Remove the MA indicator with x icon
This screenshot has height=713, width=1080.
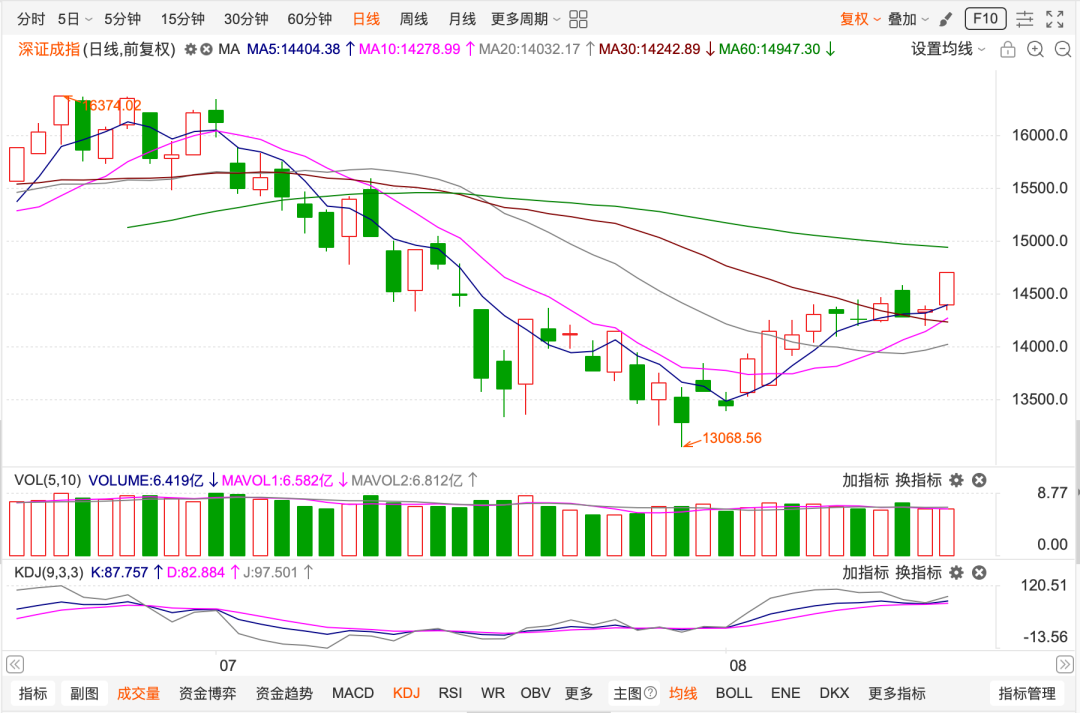(x=206, y=50)
